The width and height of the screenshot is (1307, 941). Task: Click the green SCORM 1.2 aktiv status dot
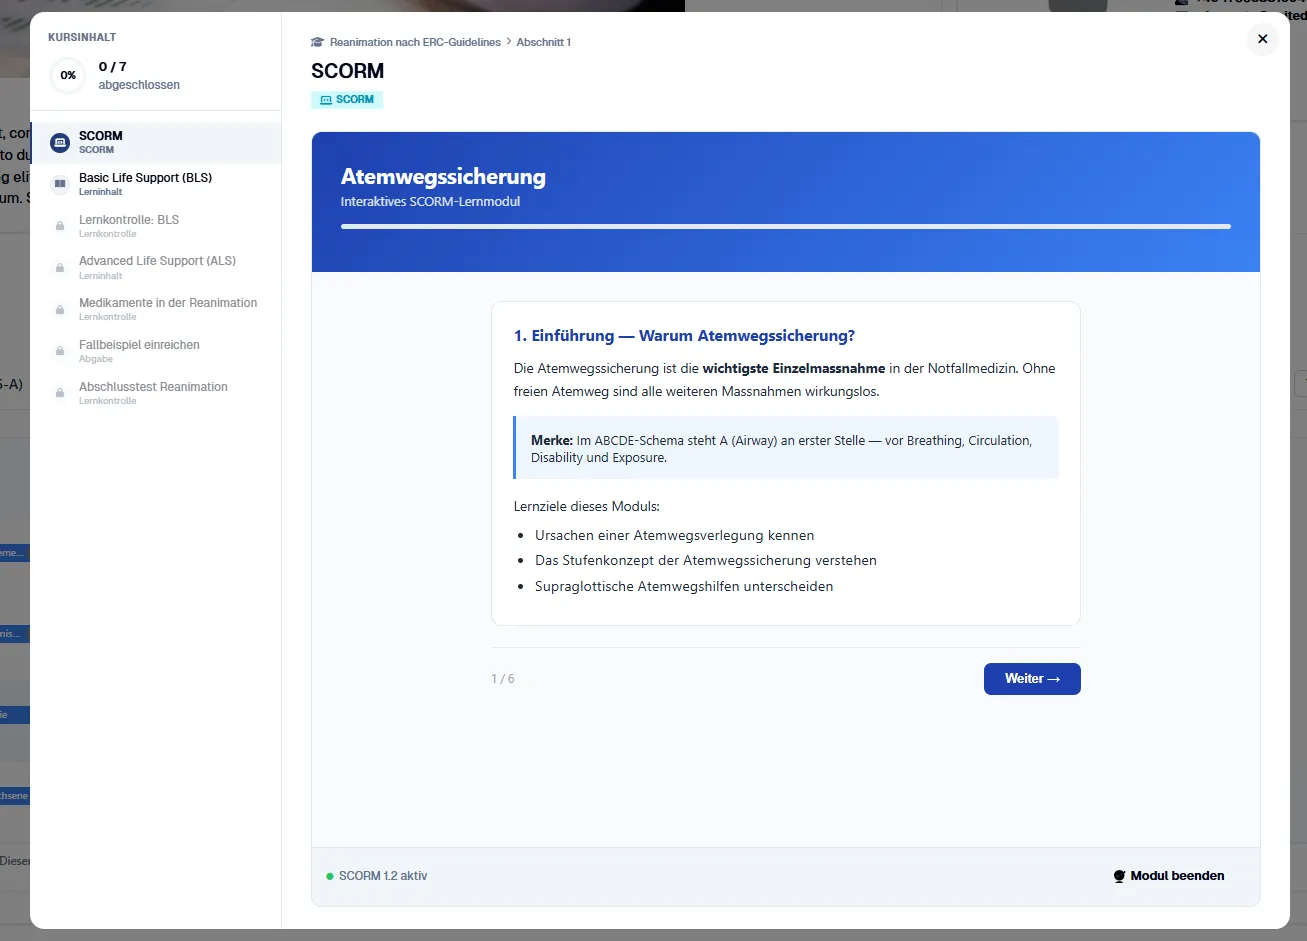[329, 875]
